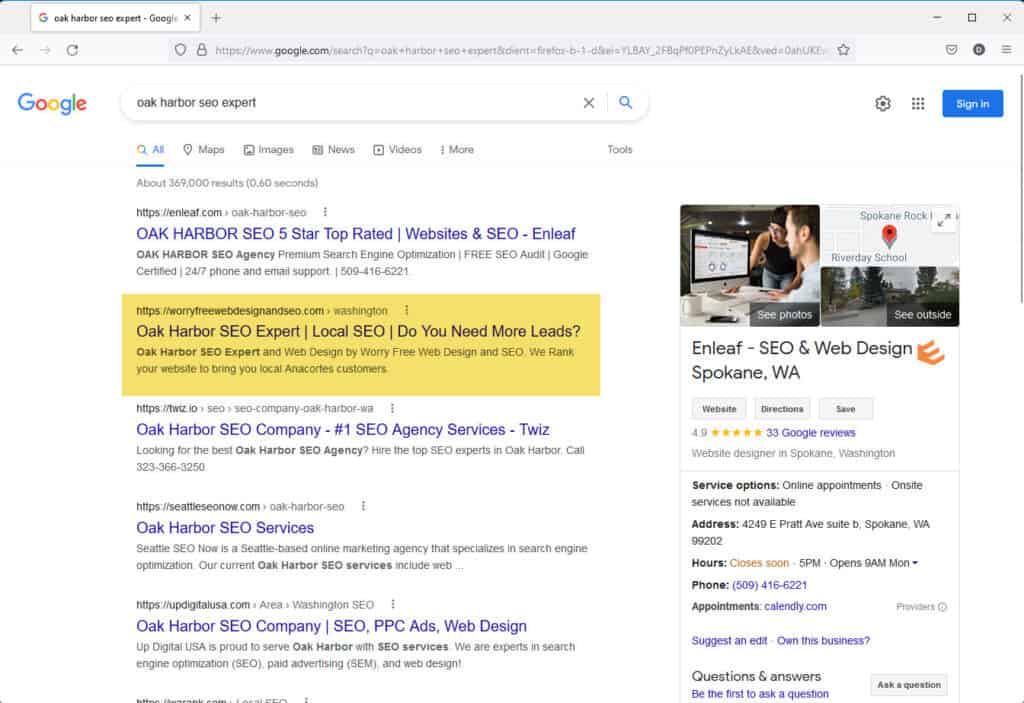Select the All search tab
Screen dimensions: 1024x703
point(151,150)
